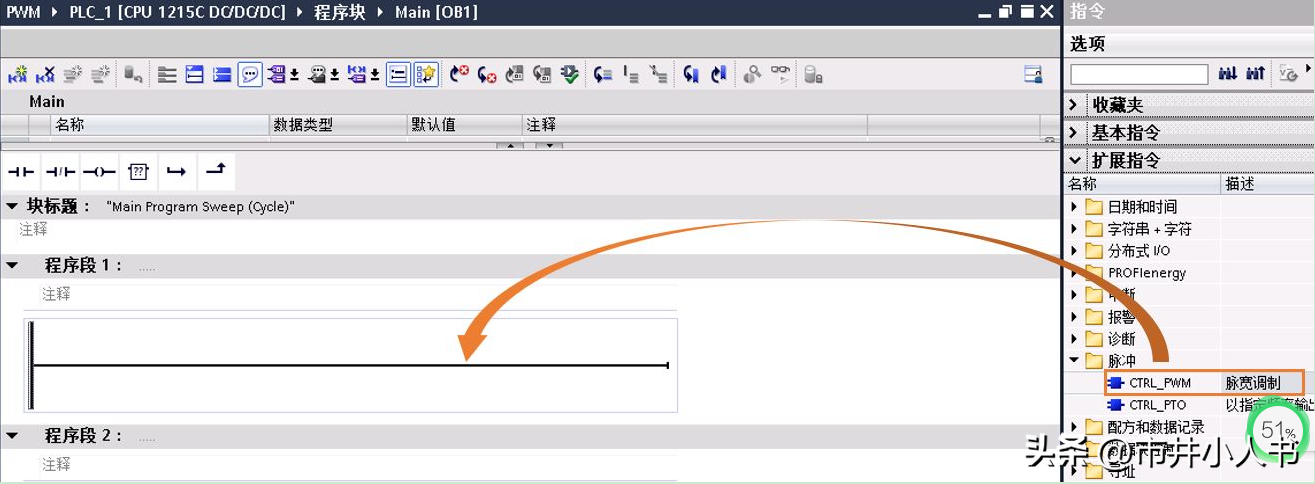Click the open branch icon
This screenshot has width=1315, height=484.
pyautogui.click(x=177, y=172)
